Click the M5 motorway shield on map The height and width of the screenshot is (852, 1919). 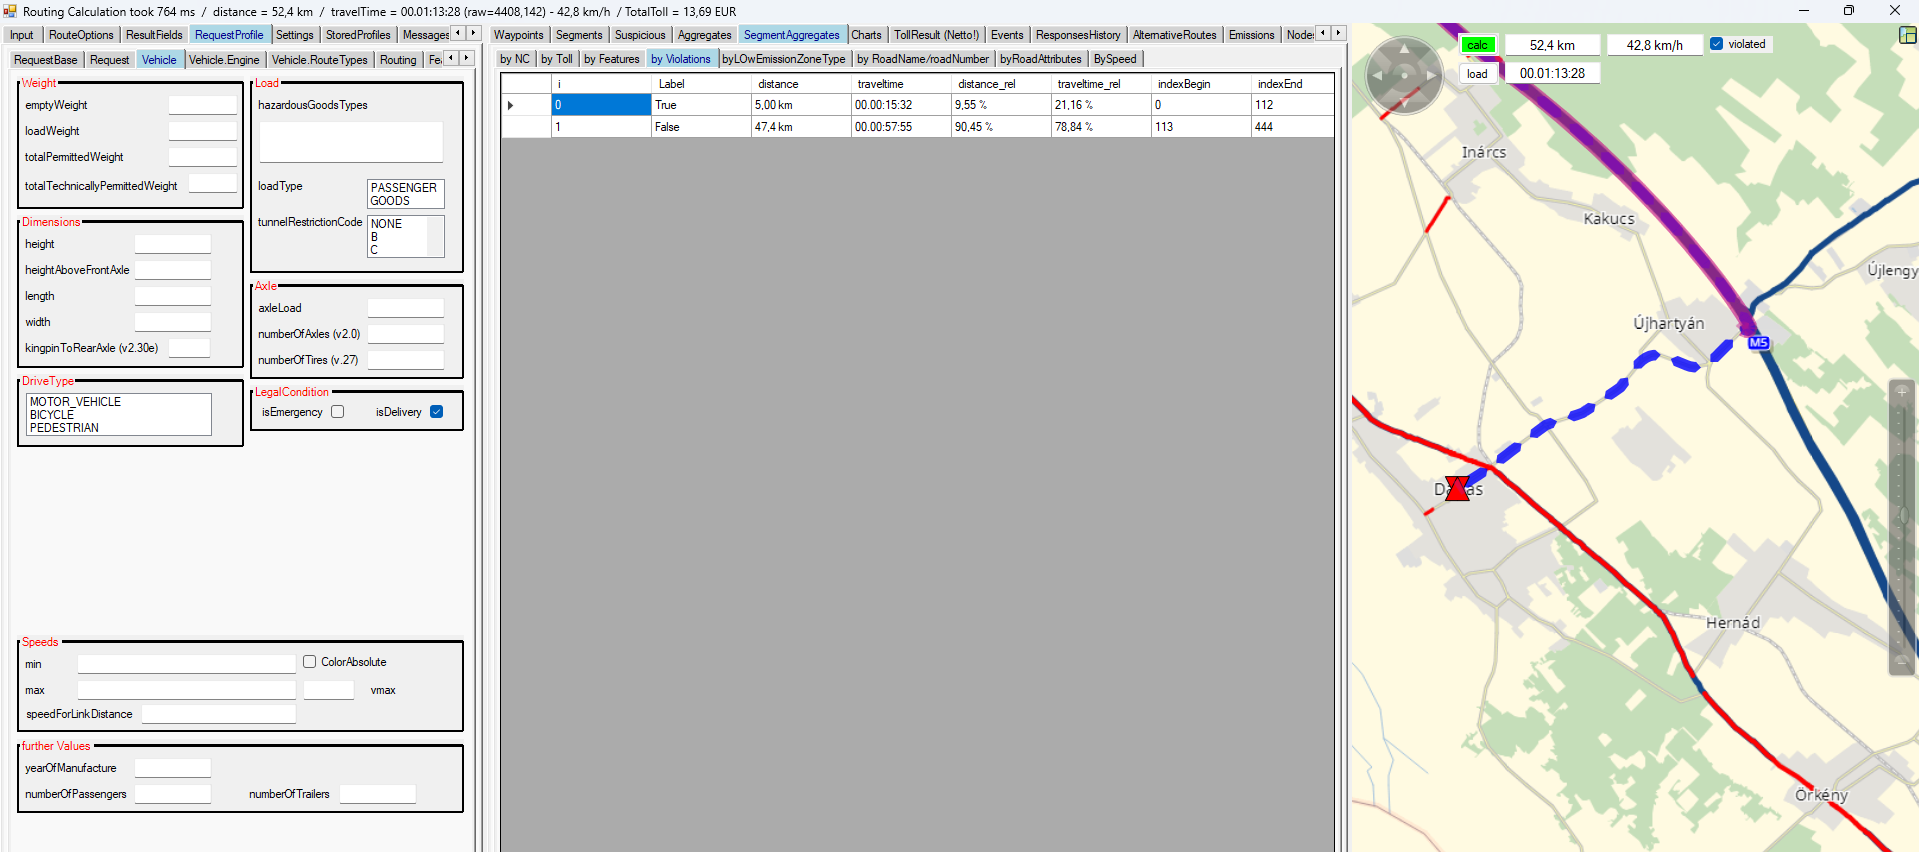tap(1758, 343)
